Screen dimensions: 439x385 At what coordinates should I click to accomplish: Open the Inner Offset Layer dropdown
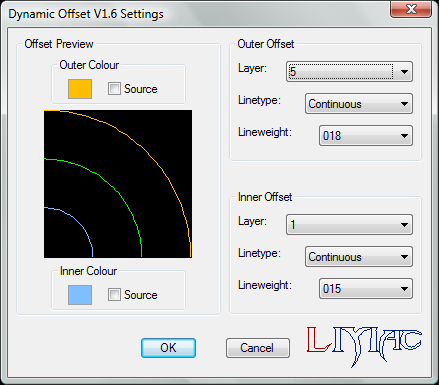coord(349,225)
